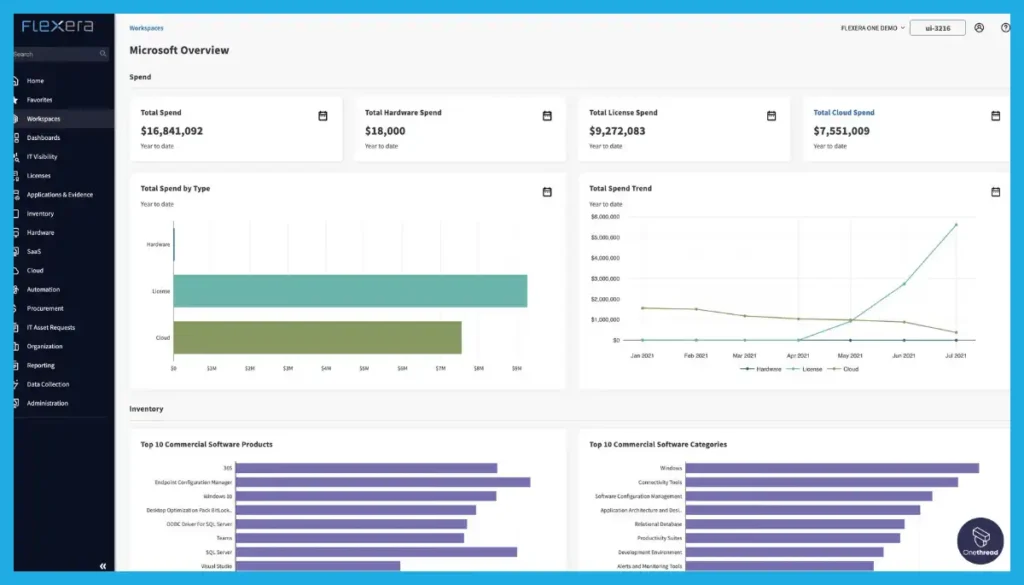Open the calendar icon on Total Hardware Spend card
This screenshot has width=1024, height=585.
click(547, 116)
